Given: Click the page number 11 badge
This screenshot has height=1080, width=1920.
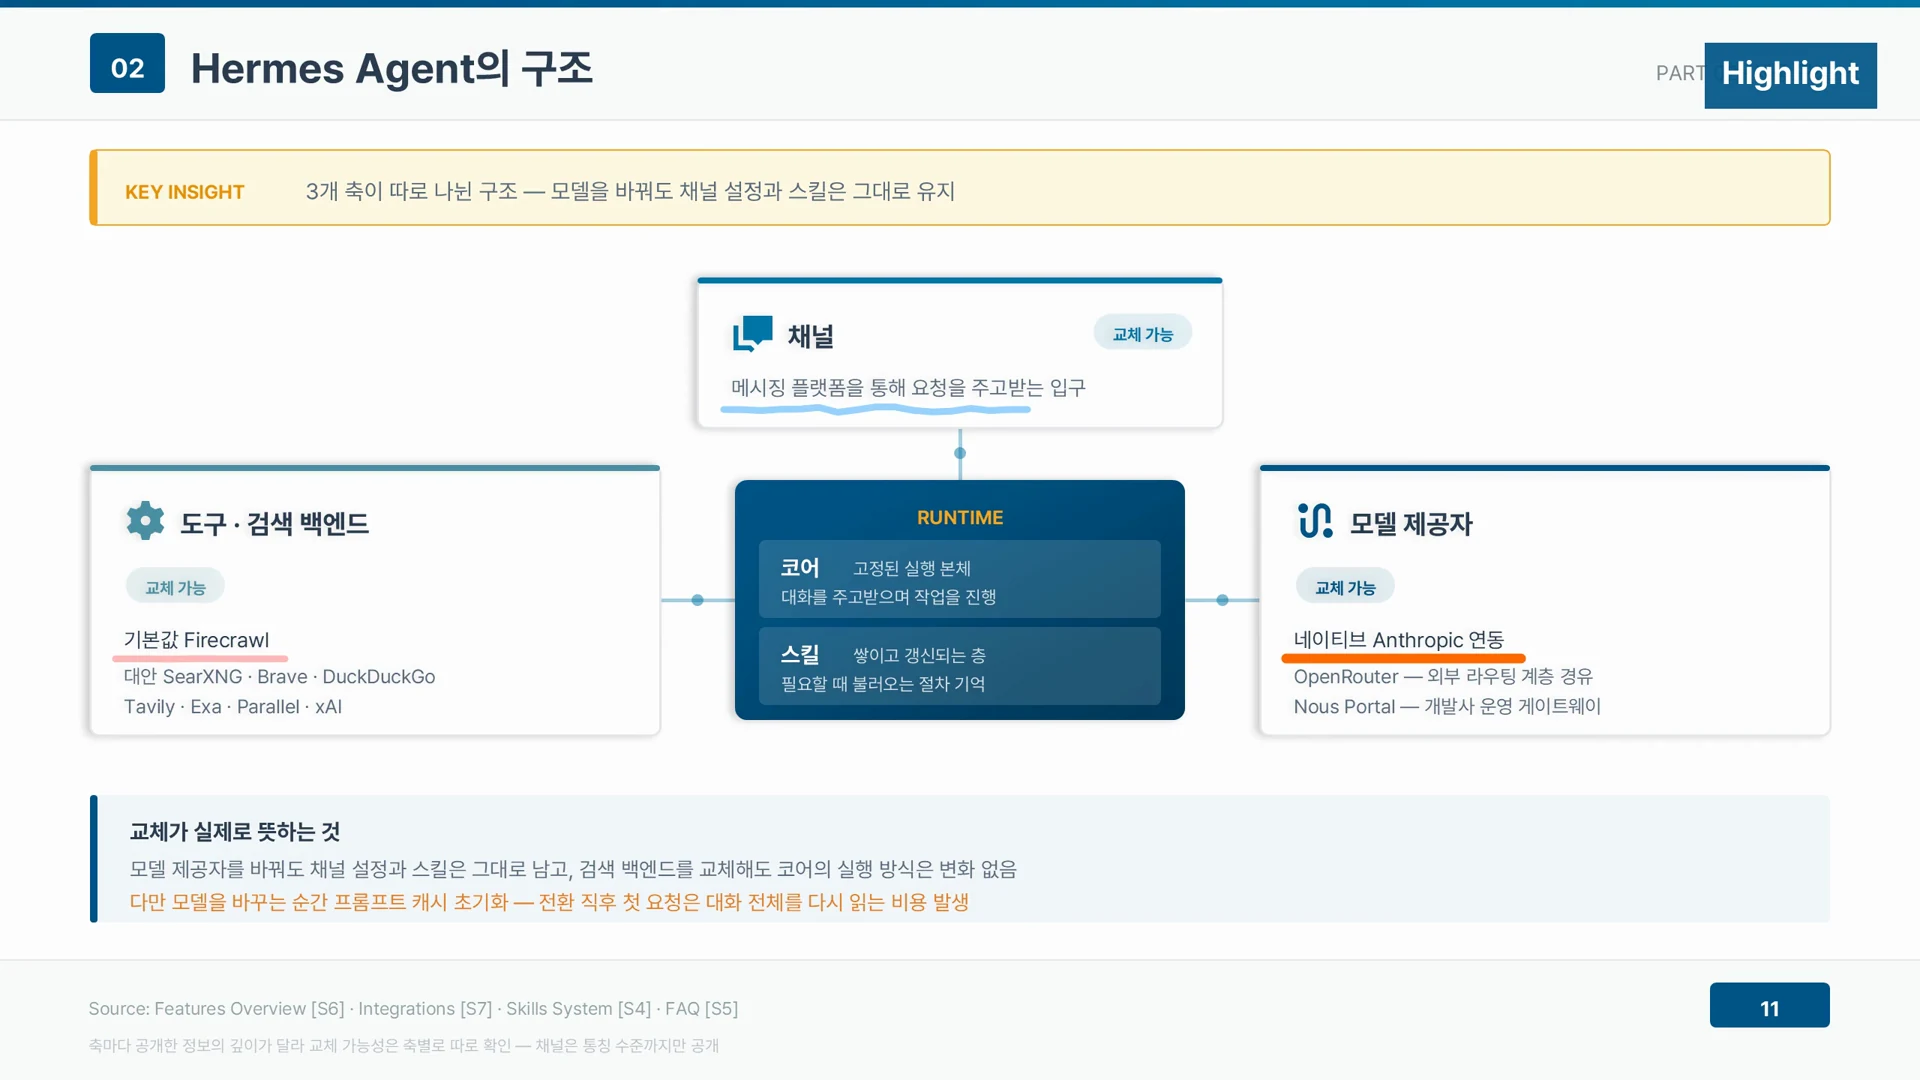Looking at the screenshot, I should (x=1769, y=1005).
